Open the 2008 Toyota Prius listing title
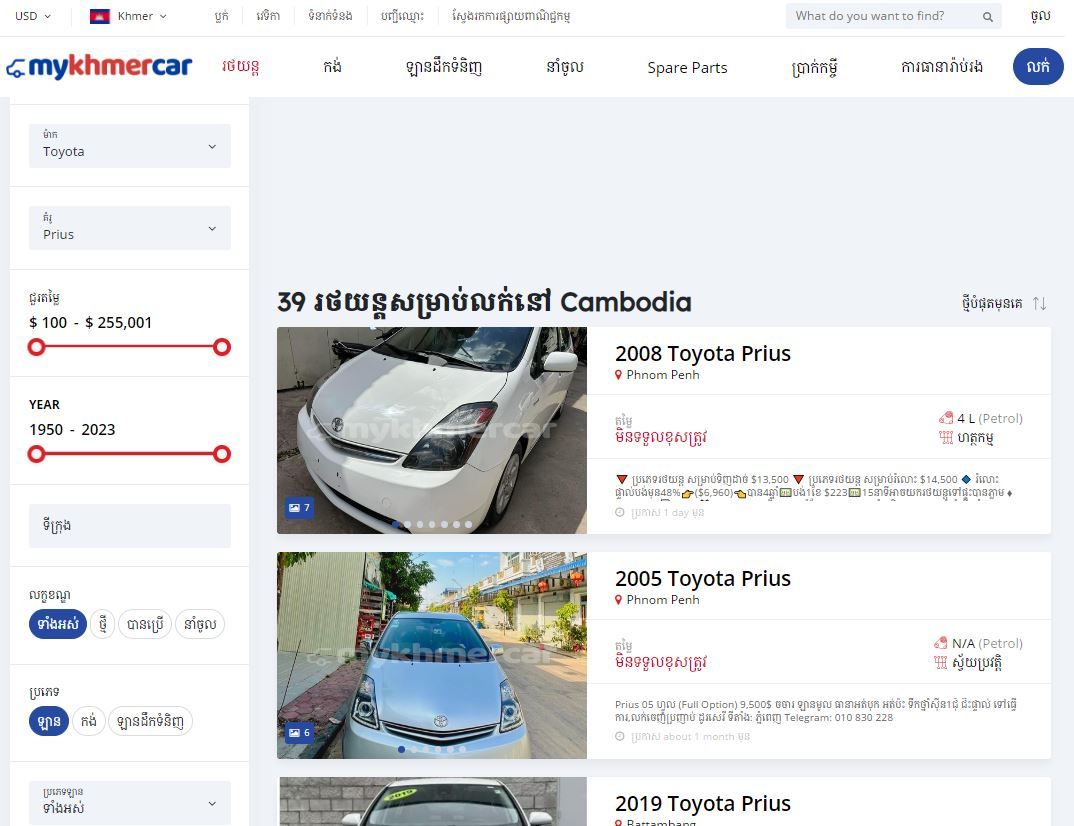Screen dimensions: 1074x826 (x=703, y=353)
